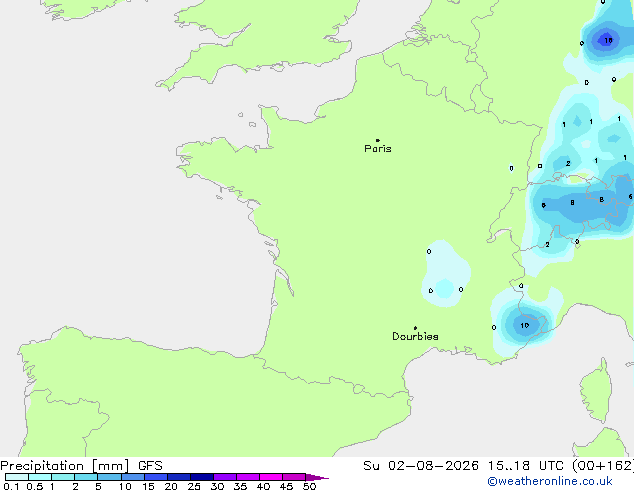Click the '0.5' legend scale label
Image resolution: width=634 pixels, height=490 pixels.
coord(35,486)
